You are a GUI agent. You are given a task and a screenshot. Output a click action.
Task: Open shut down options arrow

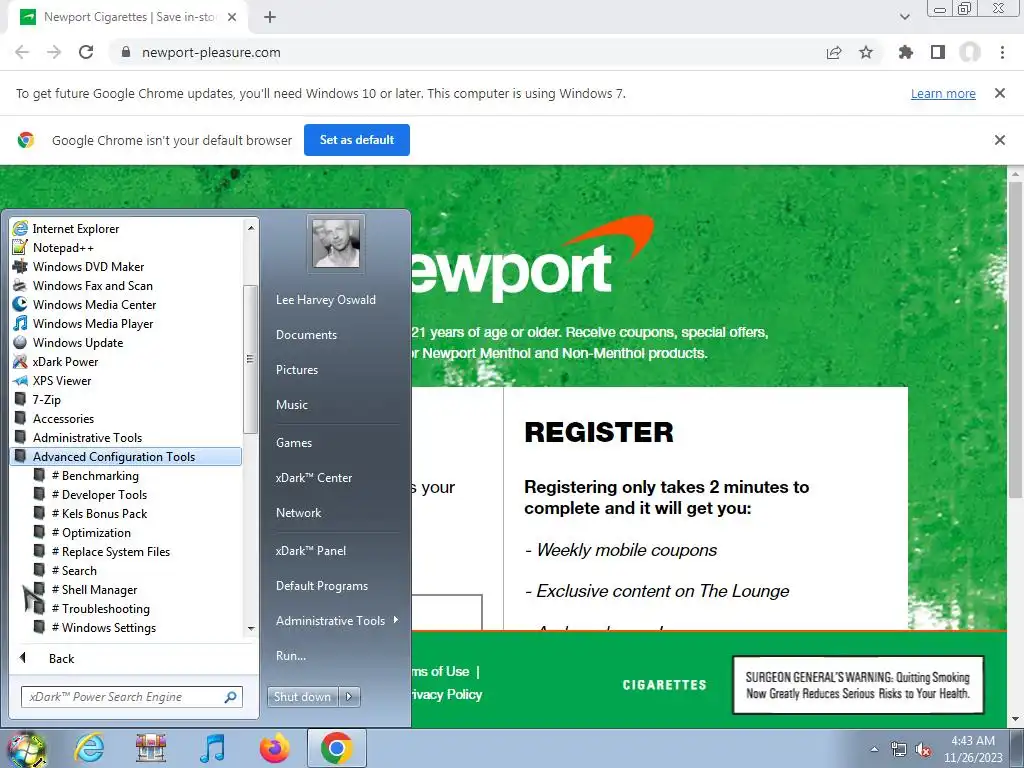(x=349, y=697)
